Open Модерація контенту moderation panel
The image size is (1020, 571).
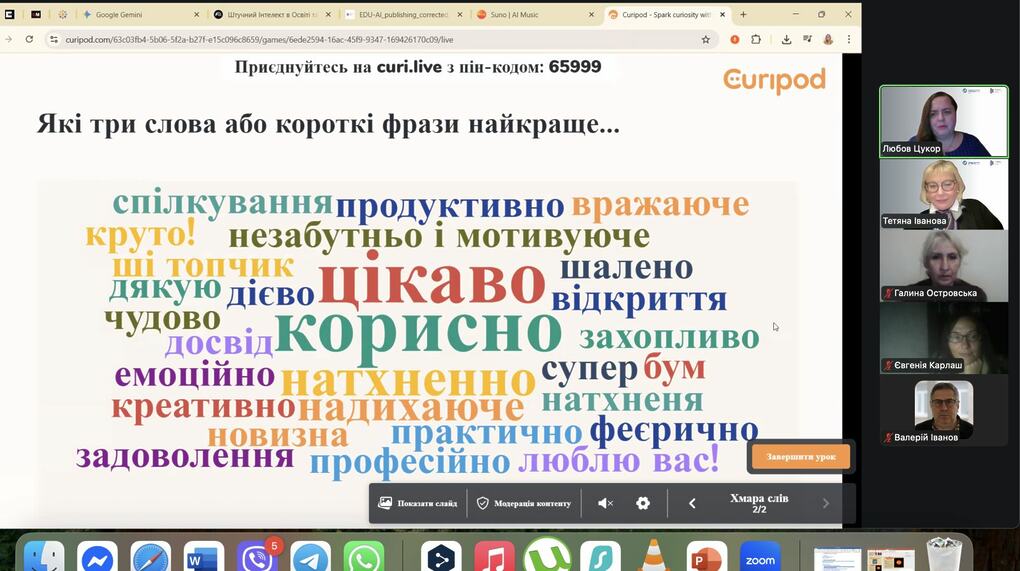tap(524, 503)
